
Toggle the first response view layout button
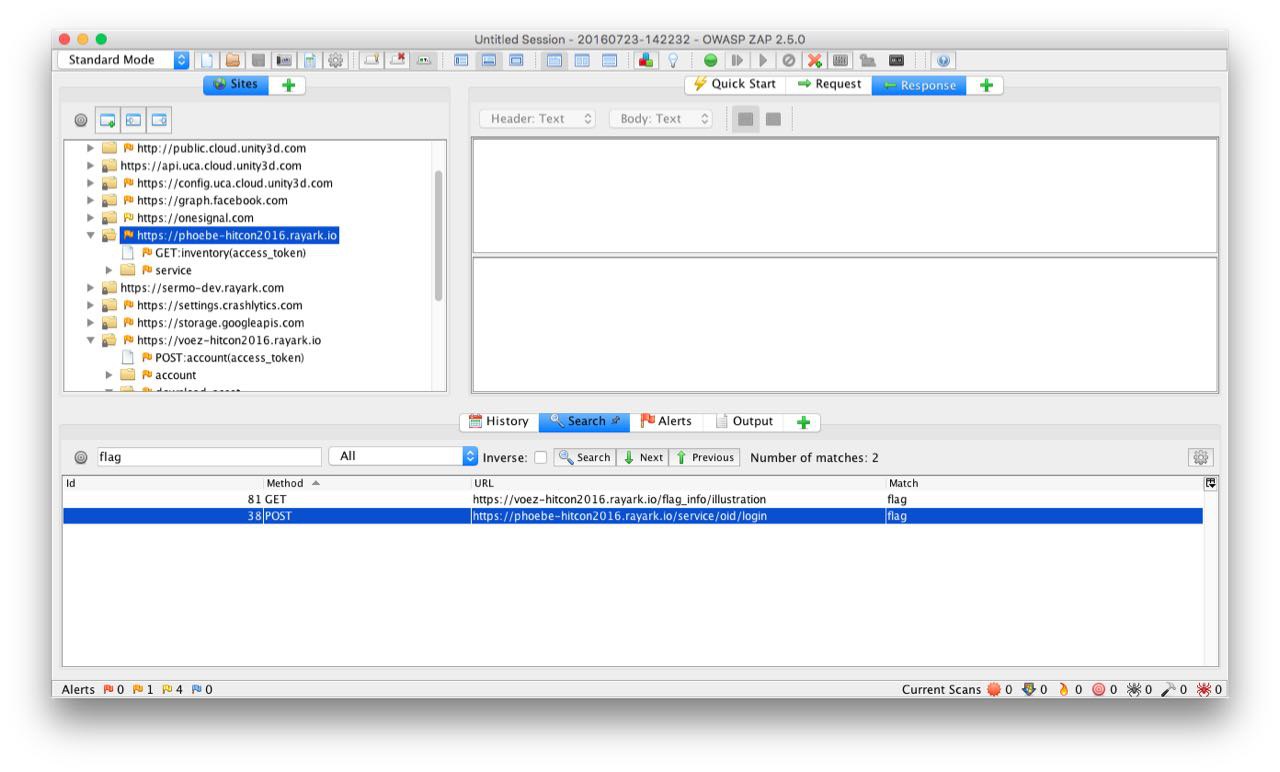[744, 119]
